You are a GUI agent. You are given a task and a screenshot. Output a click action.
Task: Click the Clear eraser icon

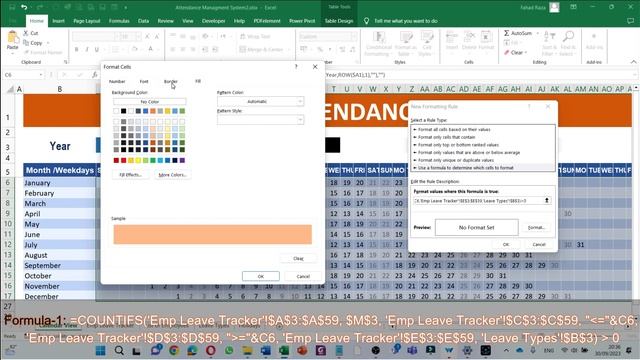pyautogui.click(x=507, y=52)
